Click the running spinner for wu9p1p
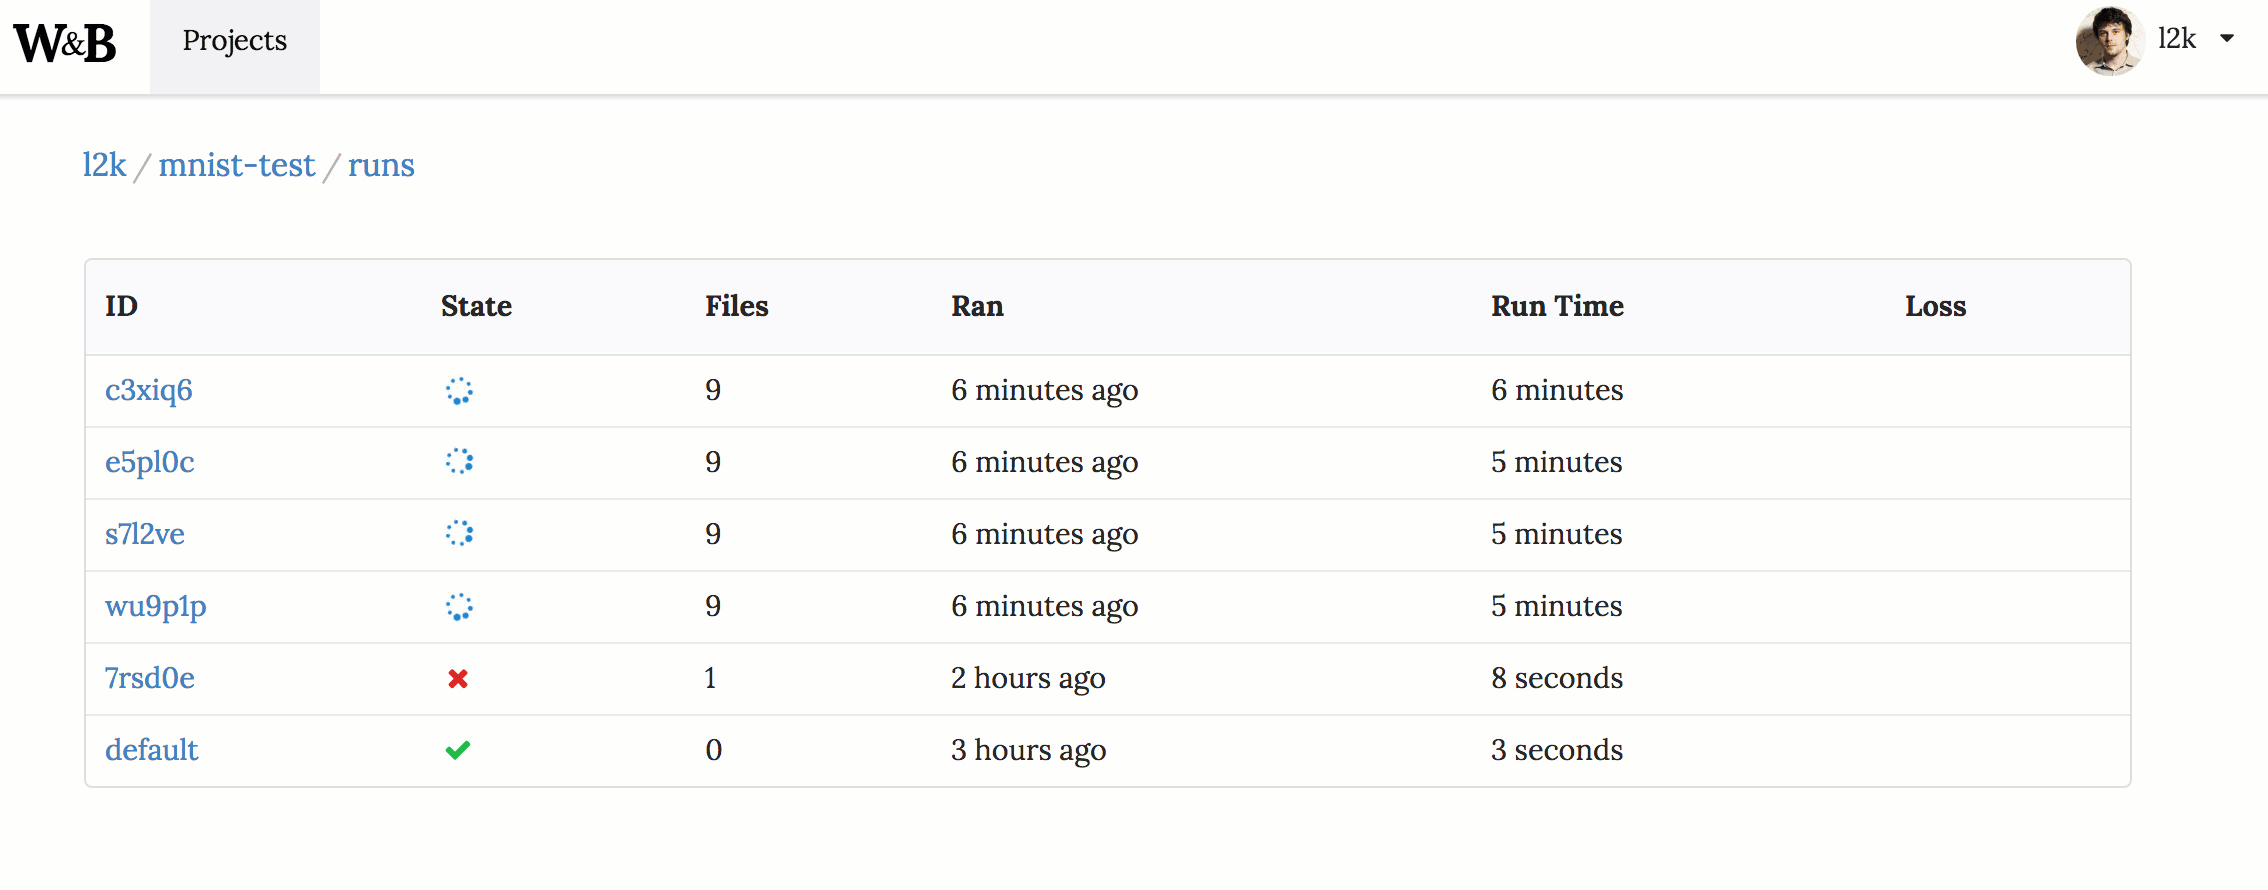Viewport: 2268px width, 890px height. (x=459, y=607)
